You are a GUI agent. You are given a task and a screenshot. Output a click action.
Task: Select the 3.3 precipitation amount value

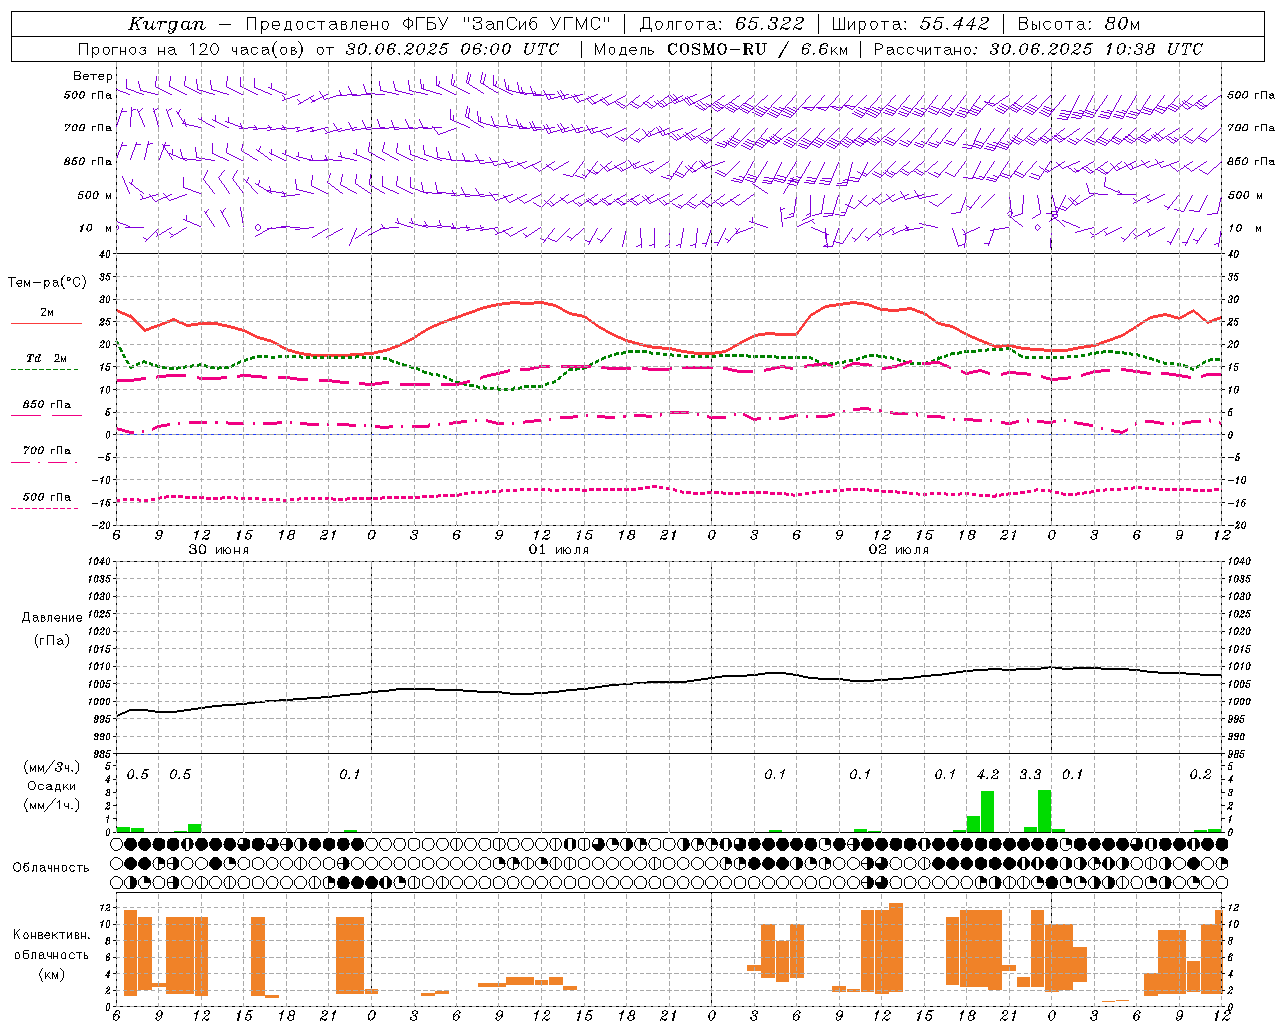(x=1030, y=775)
